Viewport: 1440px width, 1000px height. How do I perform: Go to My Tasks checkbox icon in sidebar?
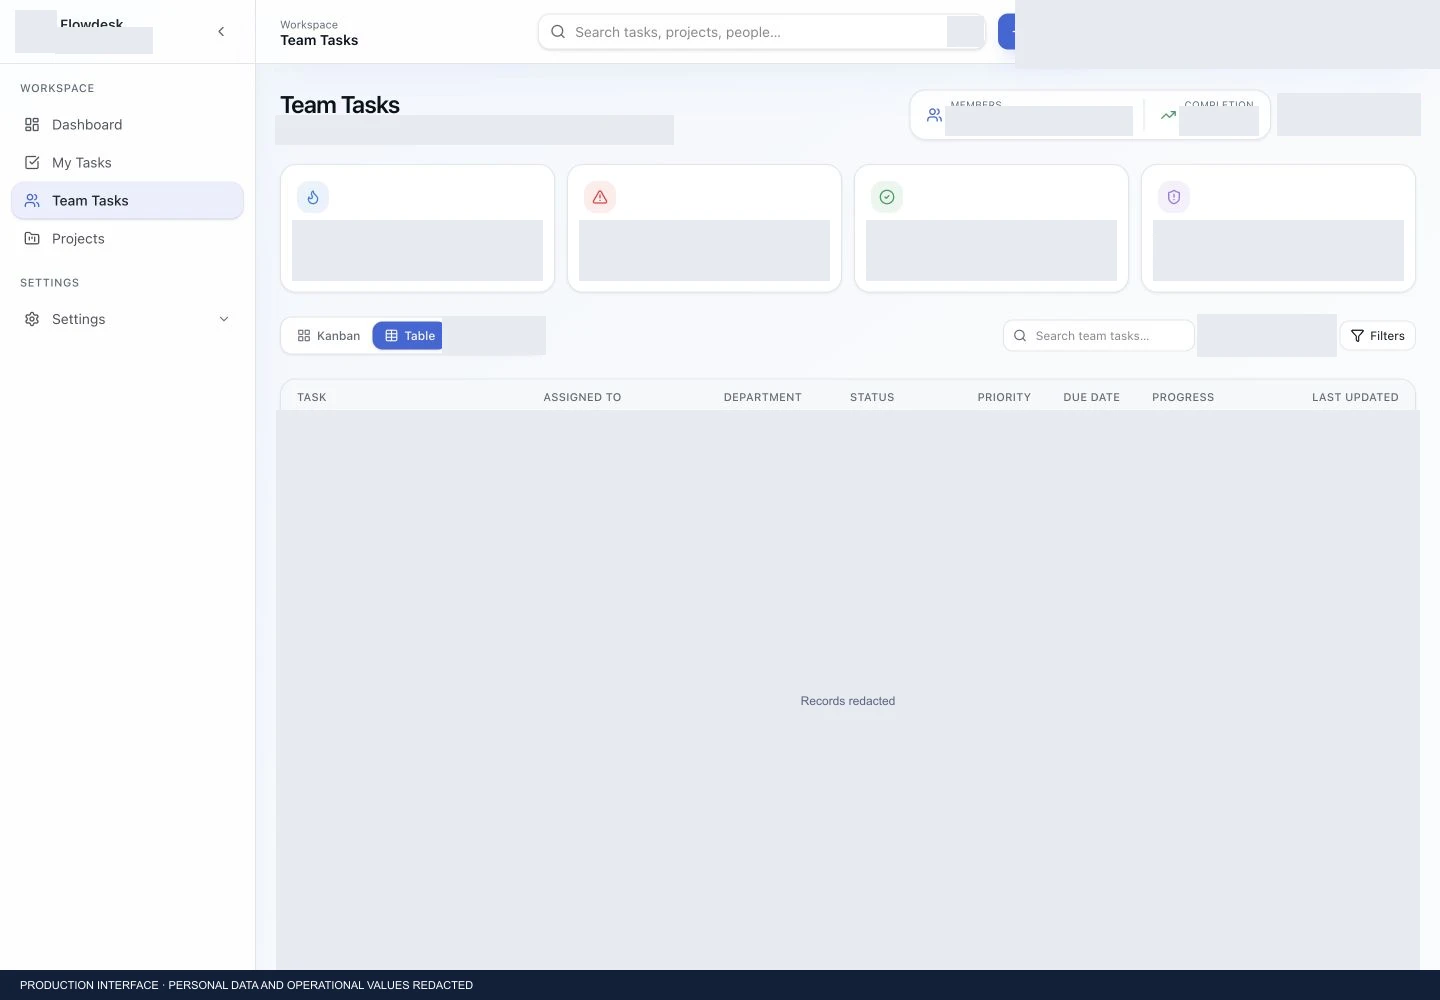32,163
